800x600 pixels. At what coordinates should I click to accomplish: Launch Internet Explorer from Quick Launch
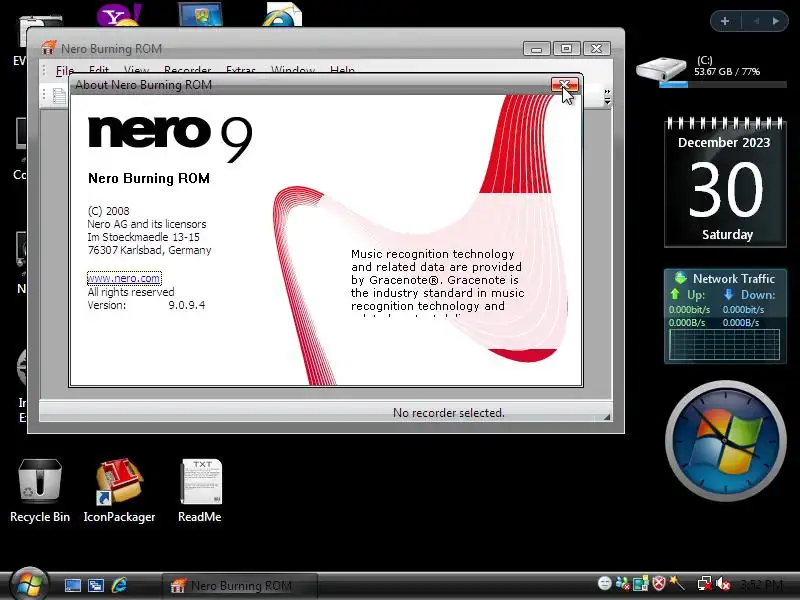119,585
